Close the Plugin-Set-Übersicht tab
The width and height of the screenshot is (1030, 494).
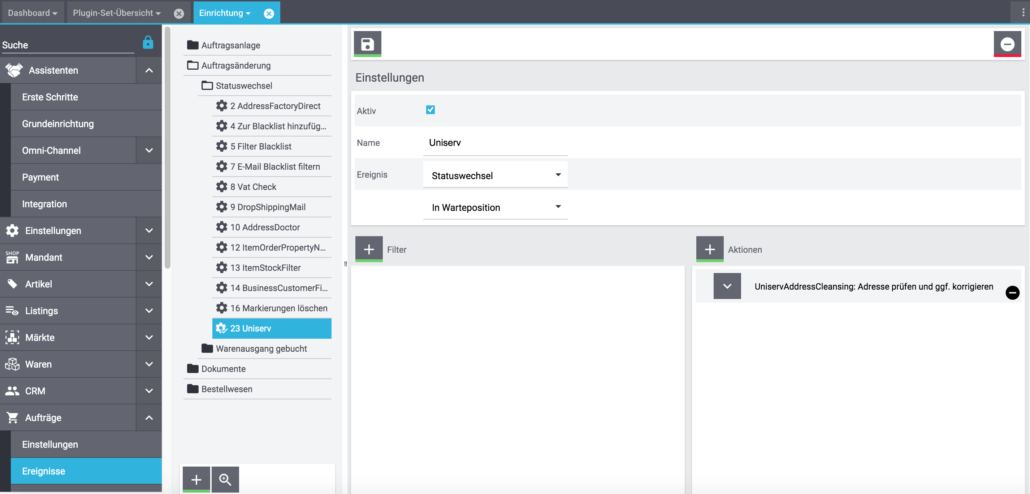coord(179,13)
